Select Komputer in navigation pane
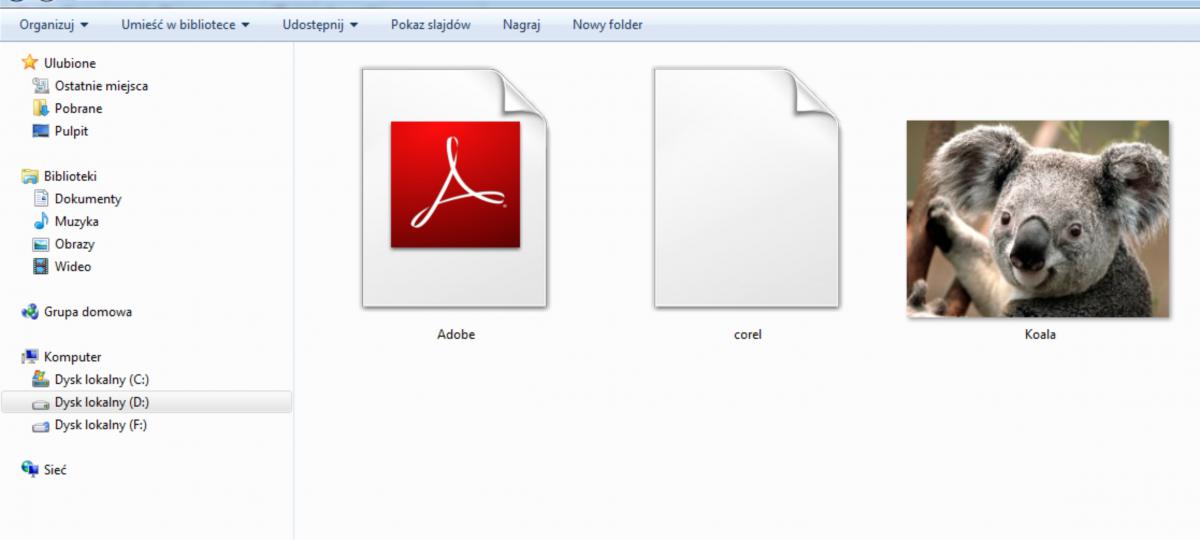Viewport: 1200px width, 540px height. (72, 357)
